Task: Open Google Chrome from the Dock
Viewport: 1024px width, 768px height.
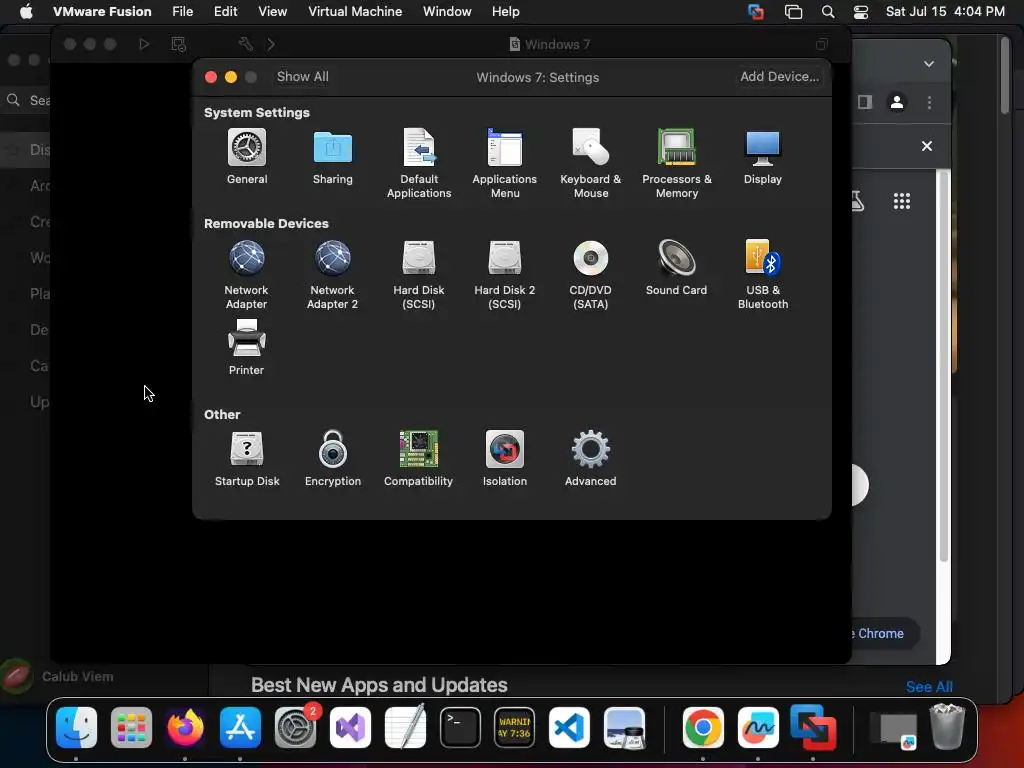Action: [703, 727]
